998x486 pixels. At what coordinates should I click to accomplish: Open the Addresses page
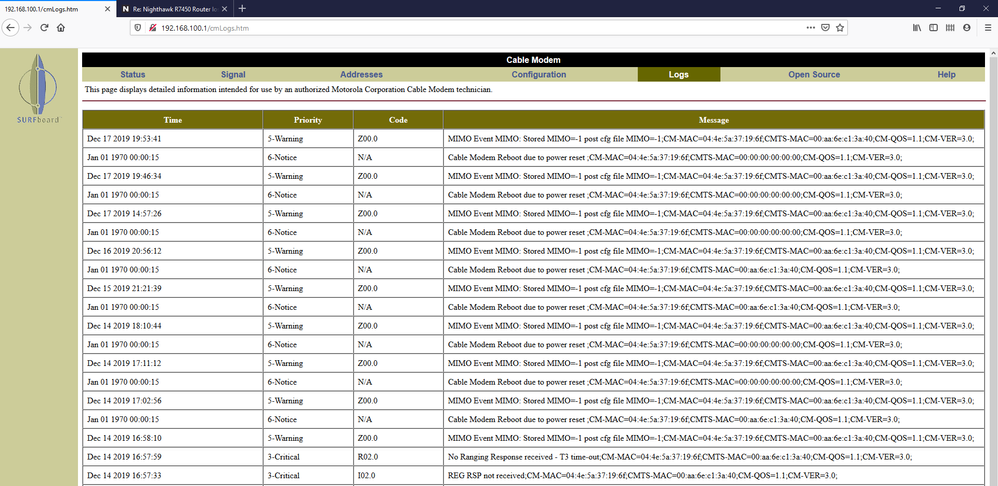click(361, 74)
